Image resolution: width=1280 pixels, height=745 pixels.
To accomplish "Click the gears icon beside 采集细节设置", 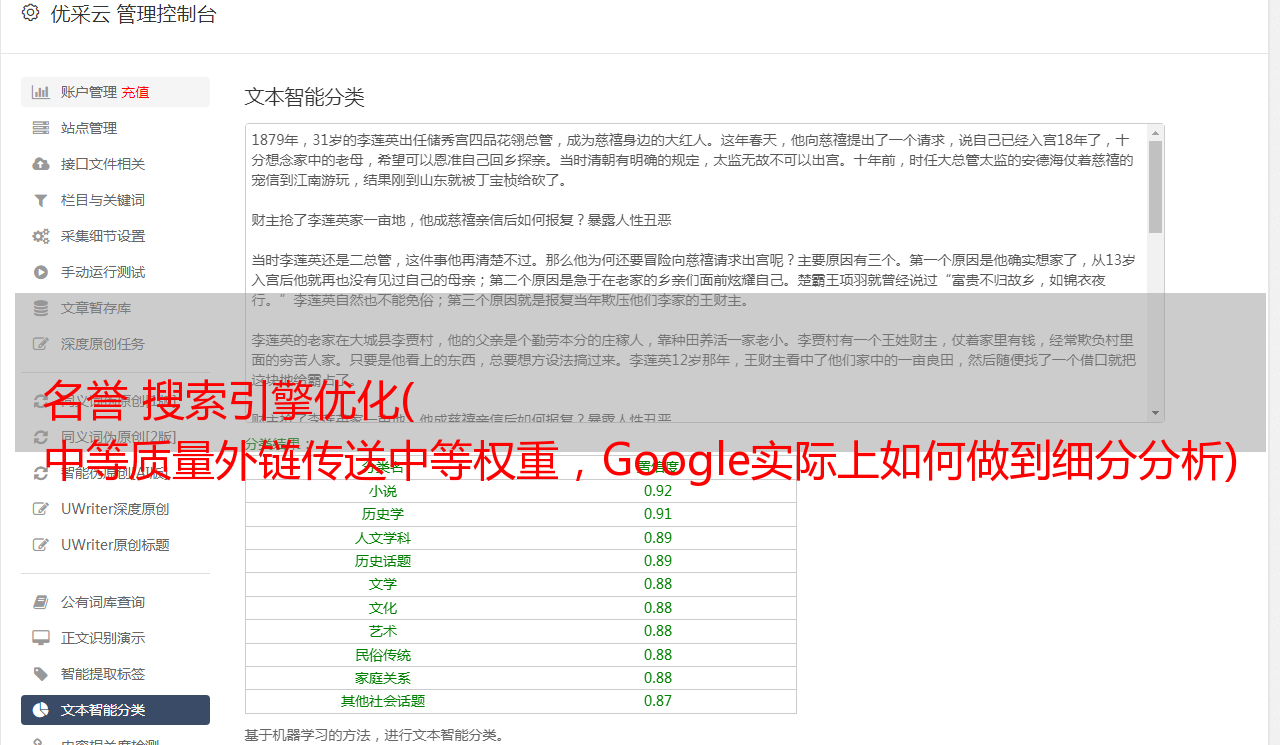I will click(41, 236).
